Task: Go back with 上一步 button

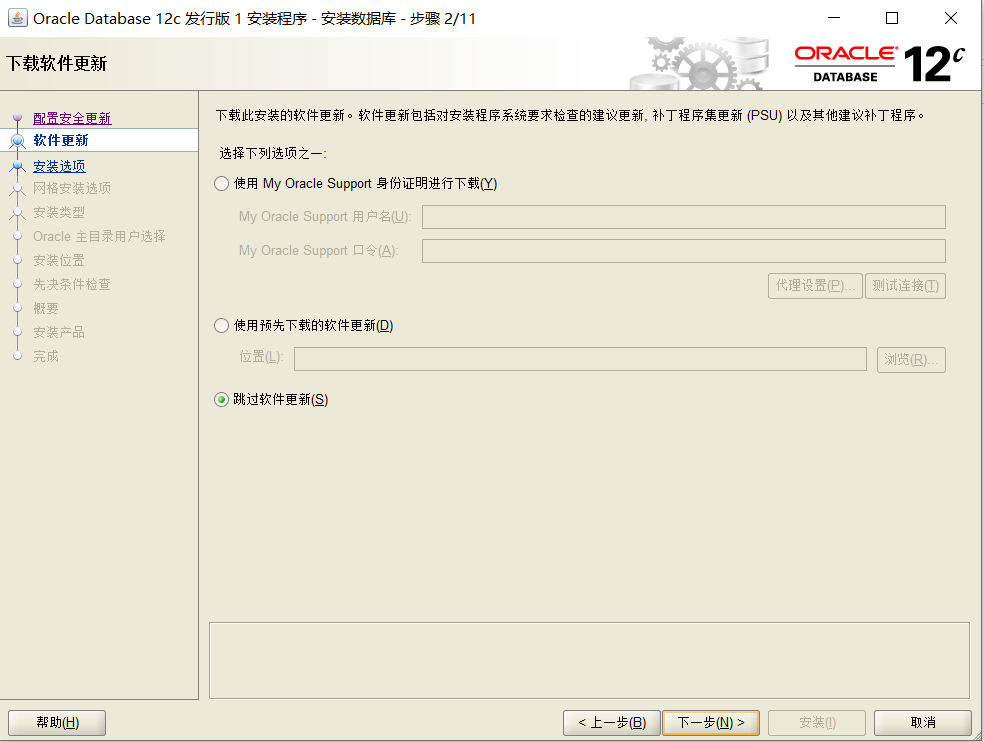Action: point(612,723)
